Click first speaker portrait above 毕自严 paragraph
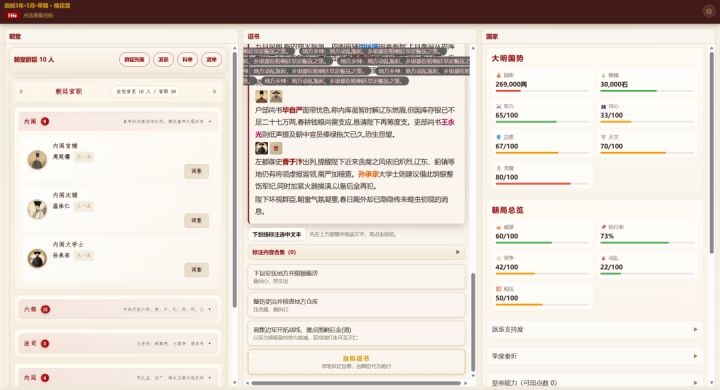 [x=262, y=96]
